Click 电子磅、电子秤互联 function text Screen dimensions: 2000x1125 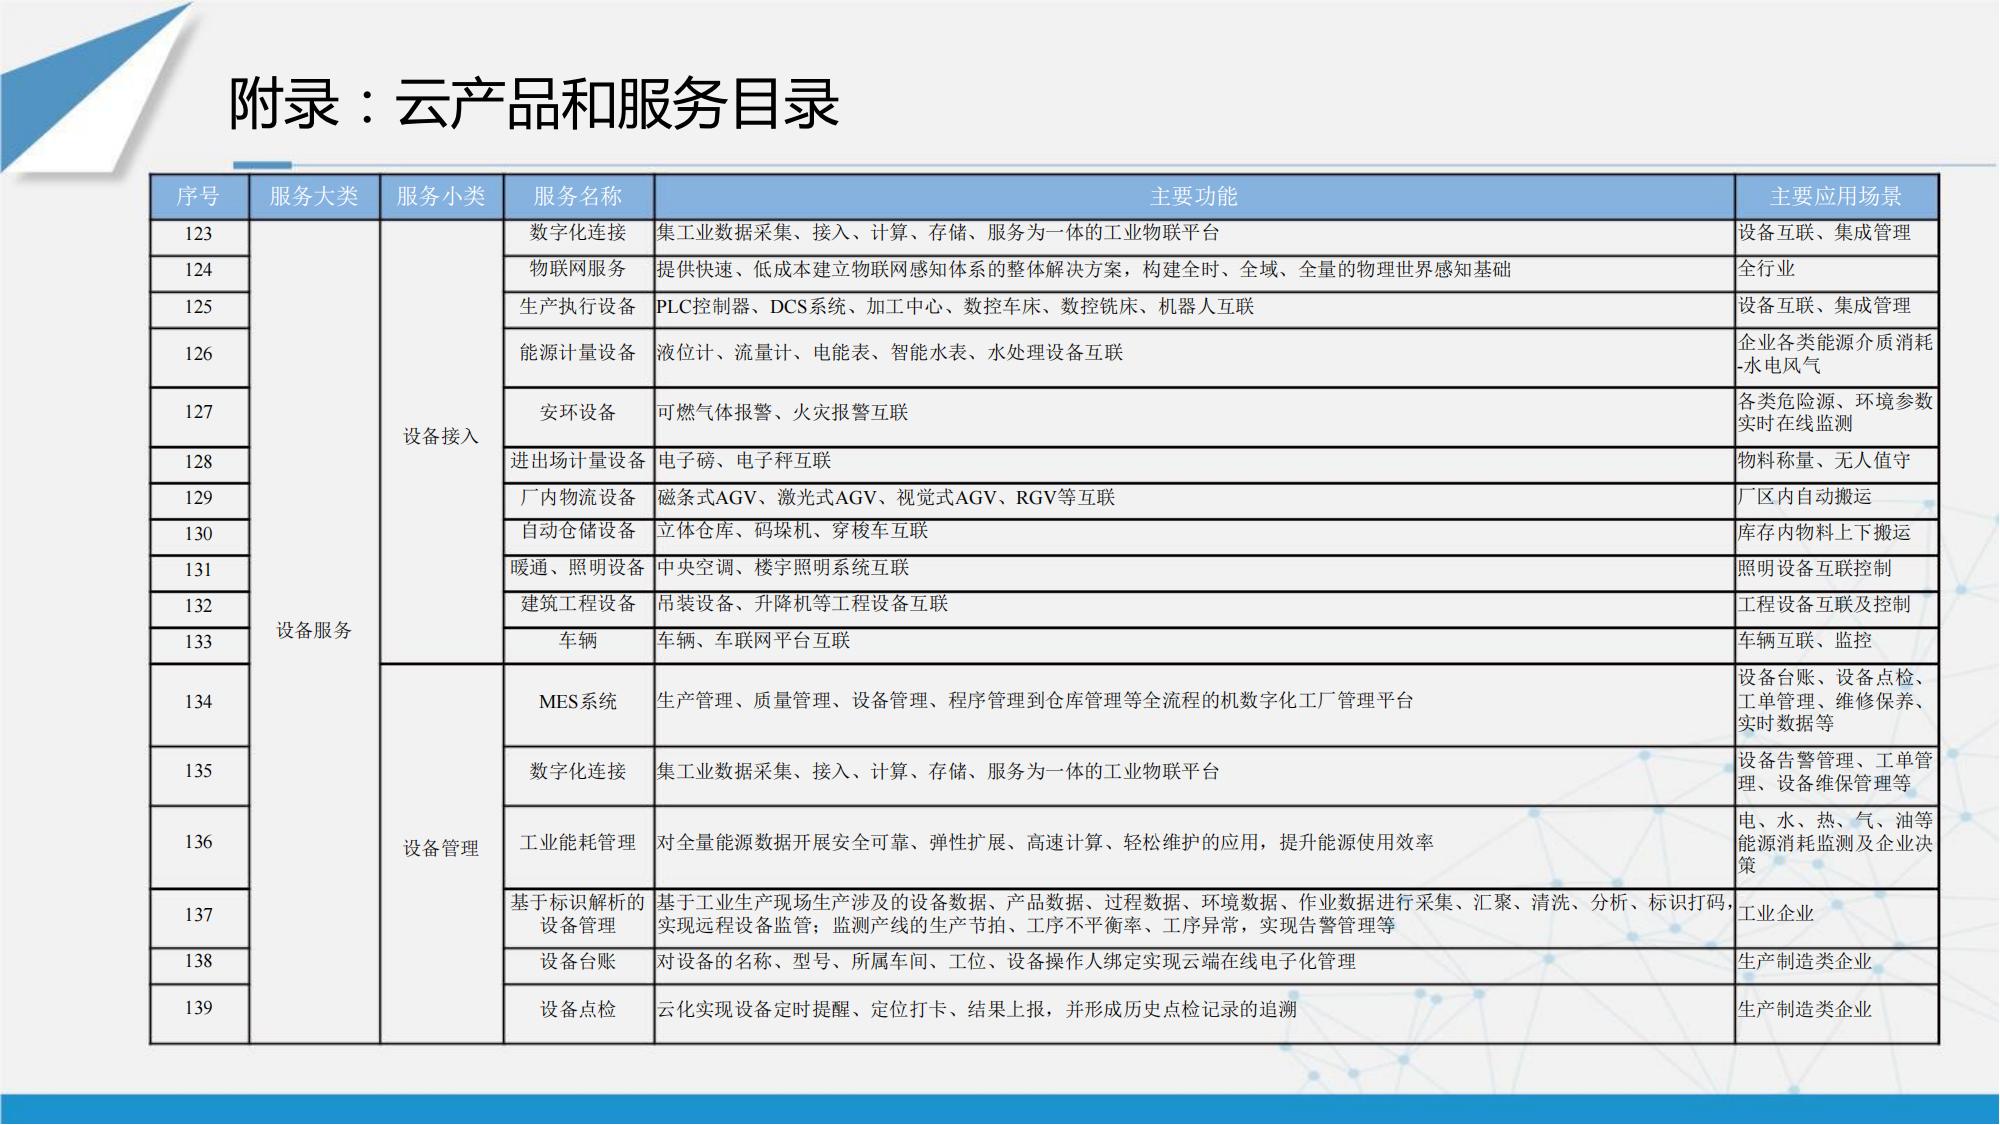[744, 461]
